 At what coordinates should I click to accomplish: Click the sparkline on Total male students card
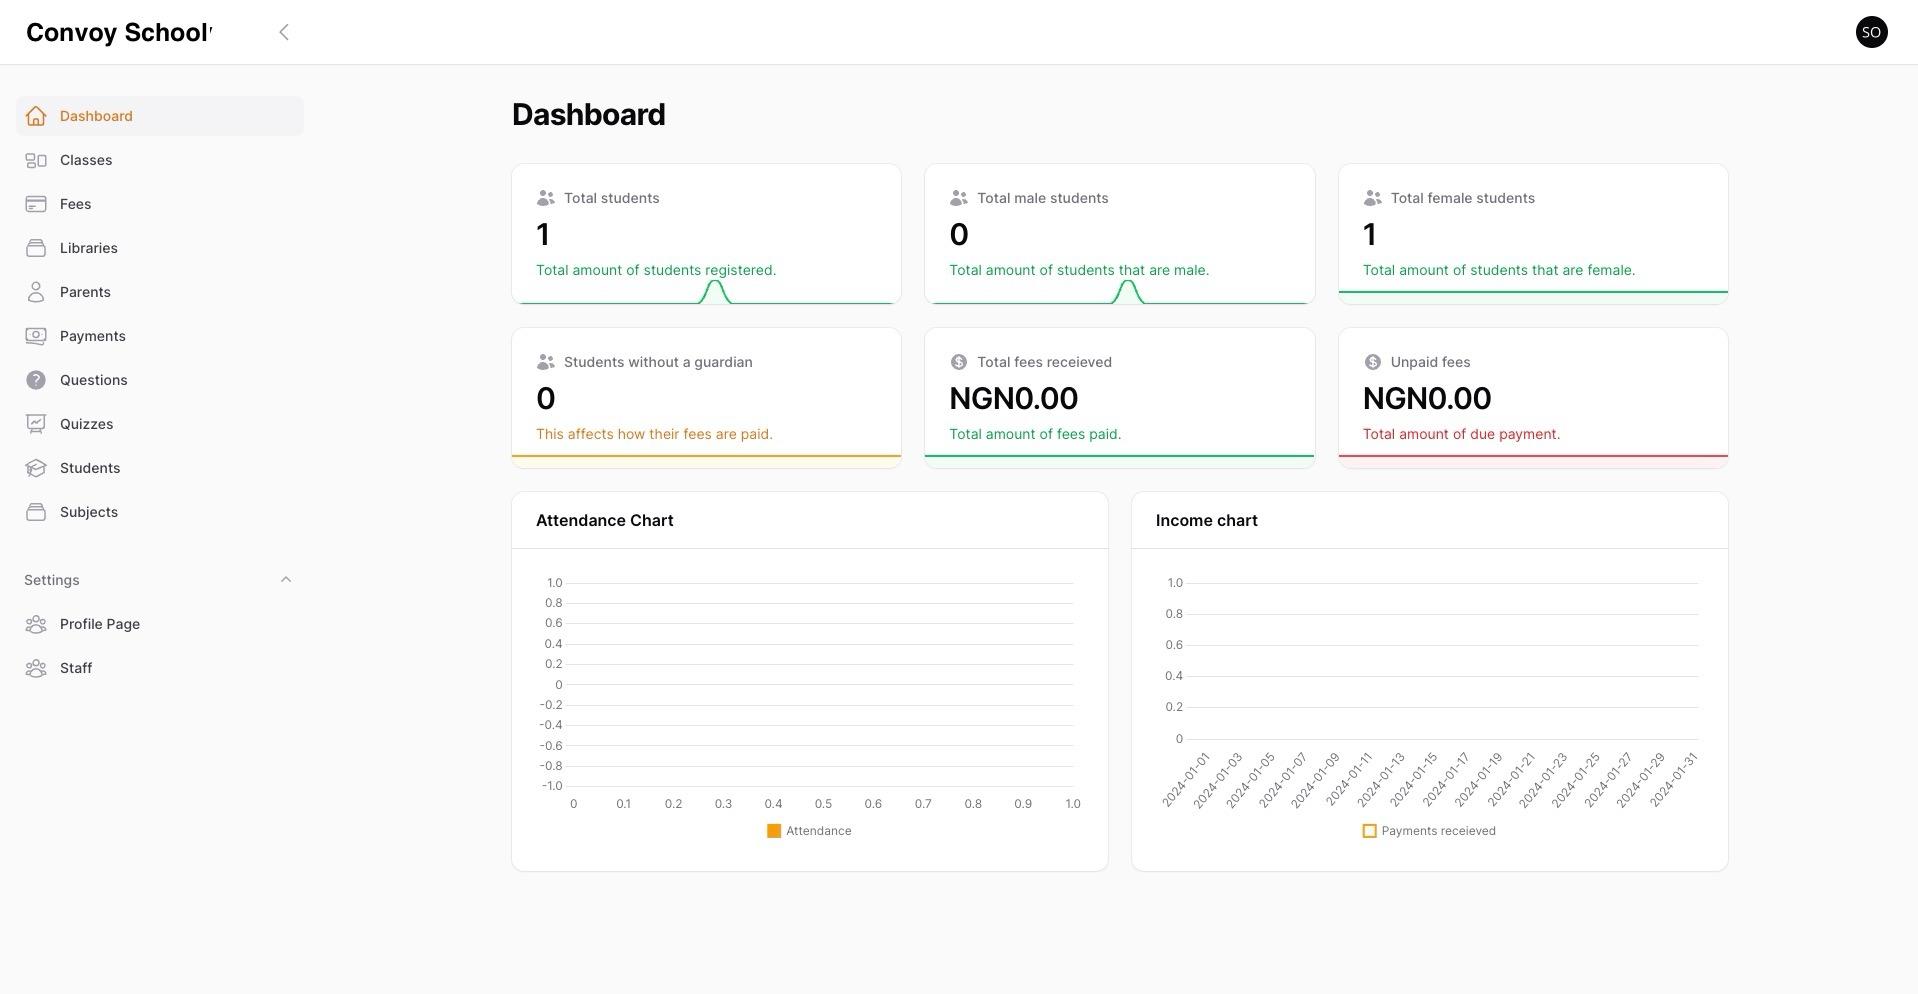(1119, 292)
